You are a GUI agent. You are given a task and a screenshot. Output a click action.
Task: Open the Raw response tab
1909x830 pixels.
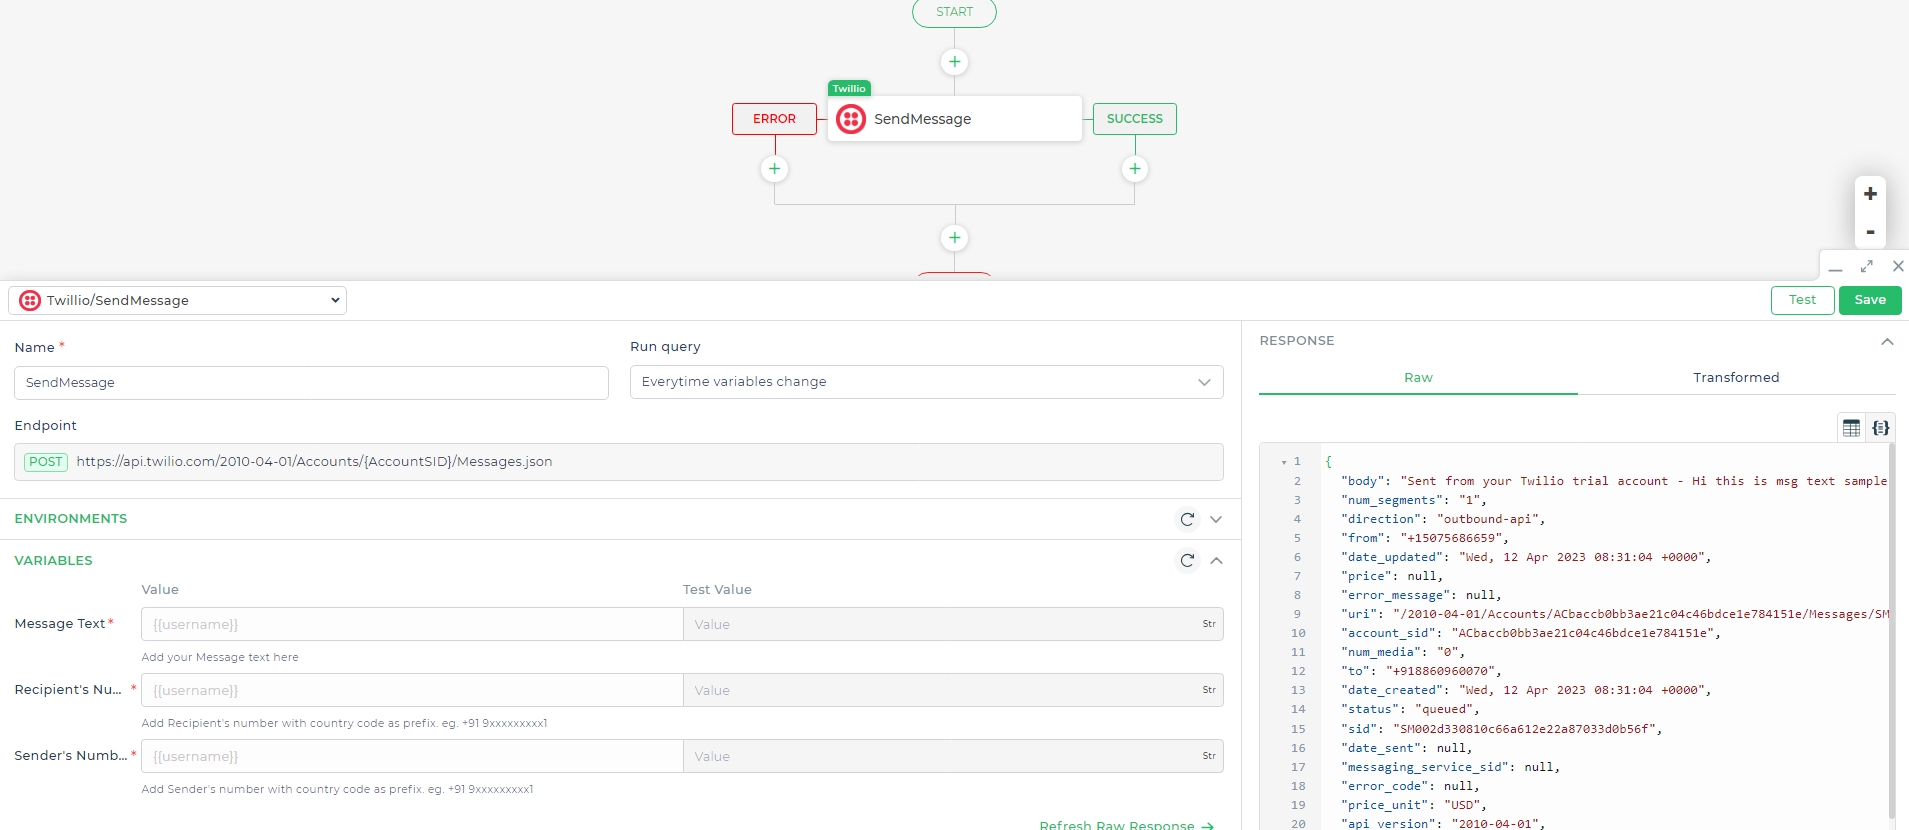(1418, 378)
